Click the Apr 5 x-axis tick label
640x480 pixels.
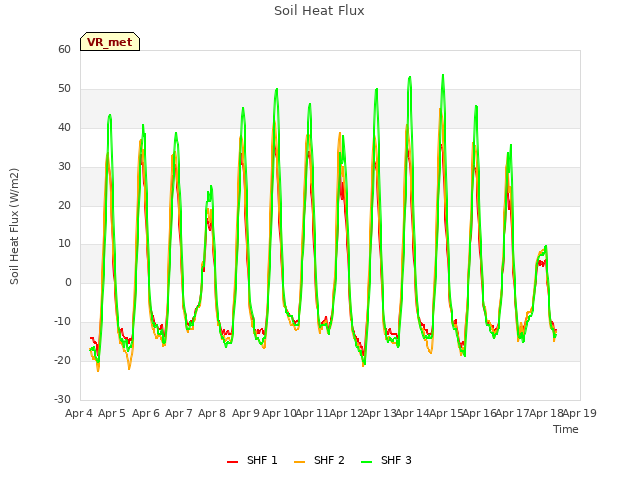coord(112,413)
